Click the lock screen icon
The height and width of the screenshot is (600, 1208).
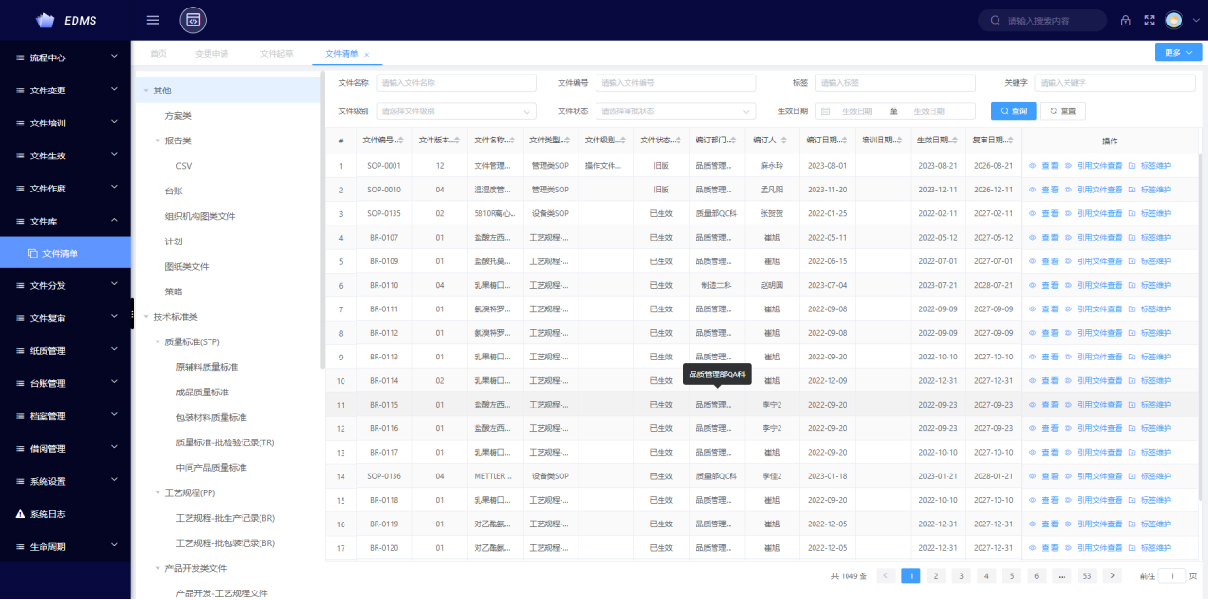coord(1125,20)
